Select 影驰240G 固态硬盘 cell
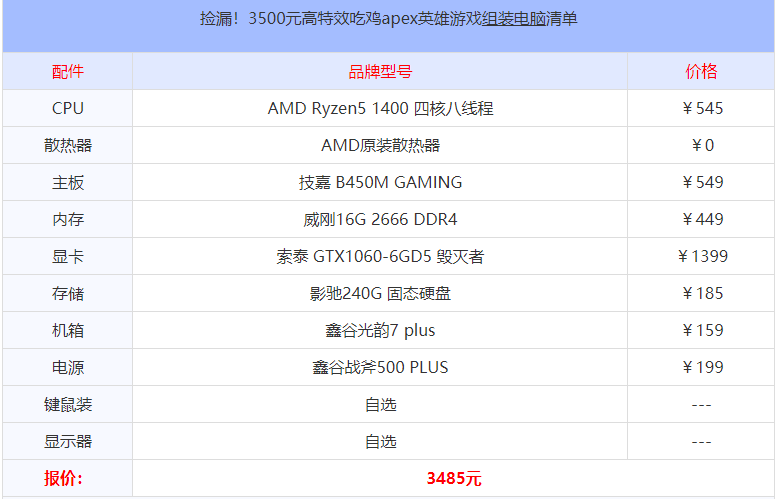Screen dimensions: 777x499 point(380,293)
